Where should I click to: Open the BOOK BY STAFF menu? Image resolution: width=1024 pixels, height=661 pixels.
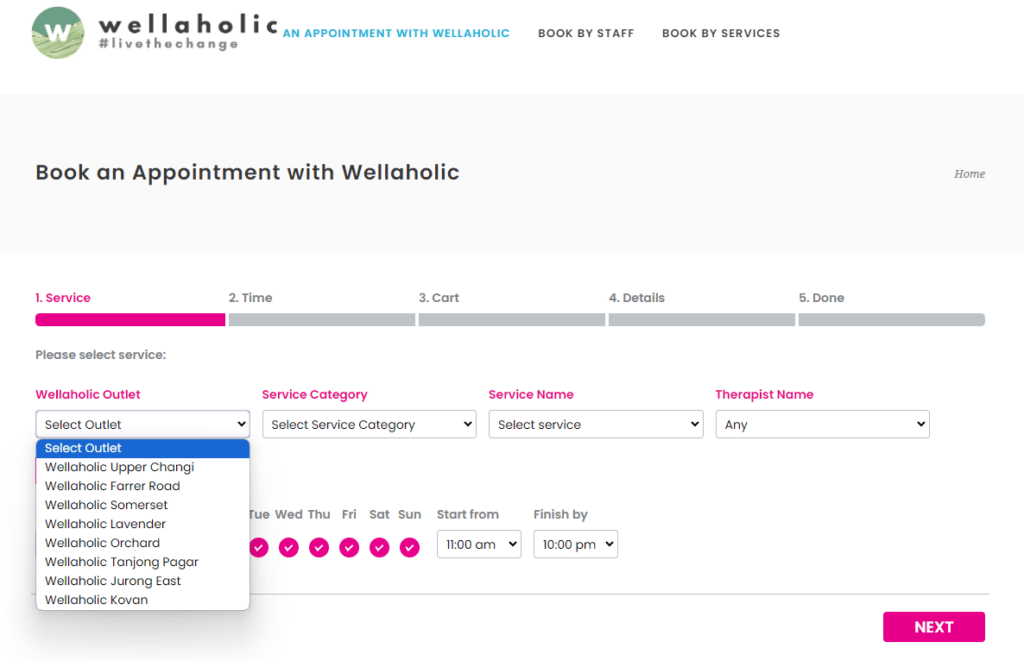click(585, 33)
